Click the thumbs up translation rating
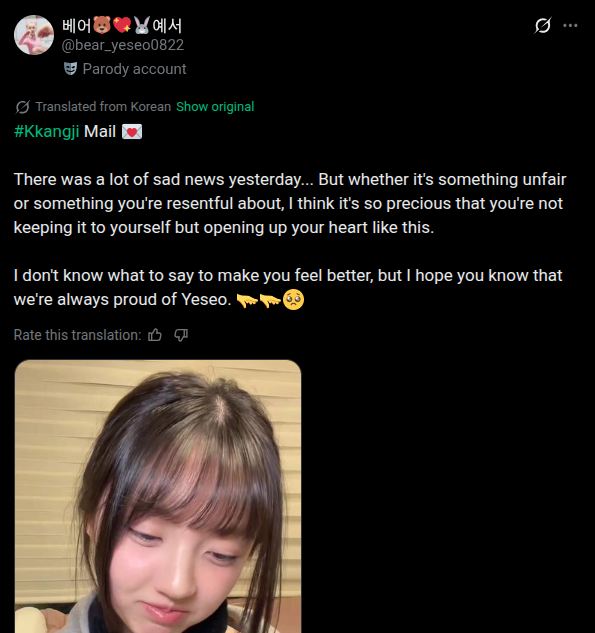 (x=155, y=335)
